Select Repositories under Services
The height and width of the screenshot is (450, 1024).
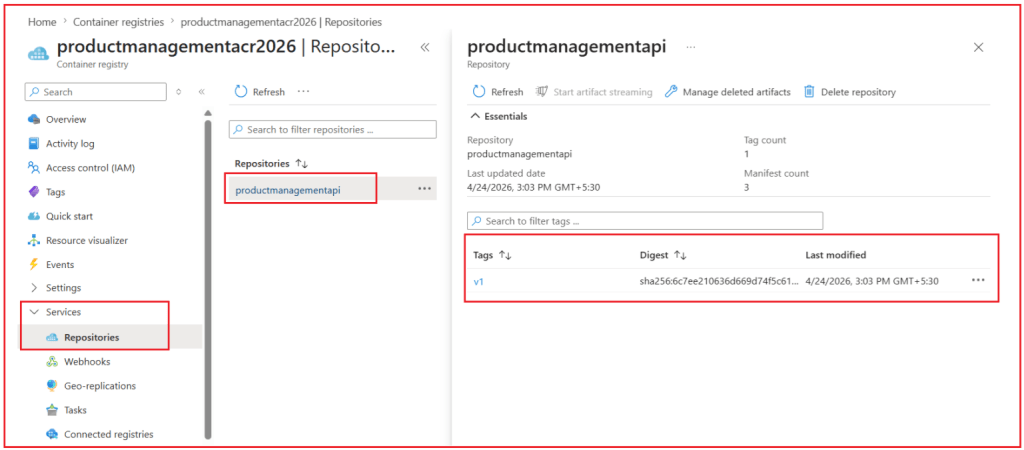[91, 338]
